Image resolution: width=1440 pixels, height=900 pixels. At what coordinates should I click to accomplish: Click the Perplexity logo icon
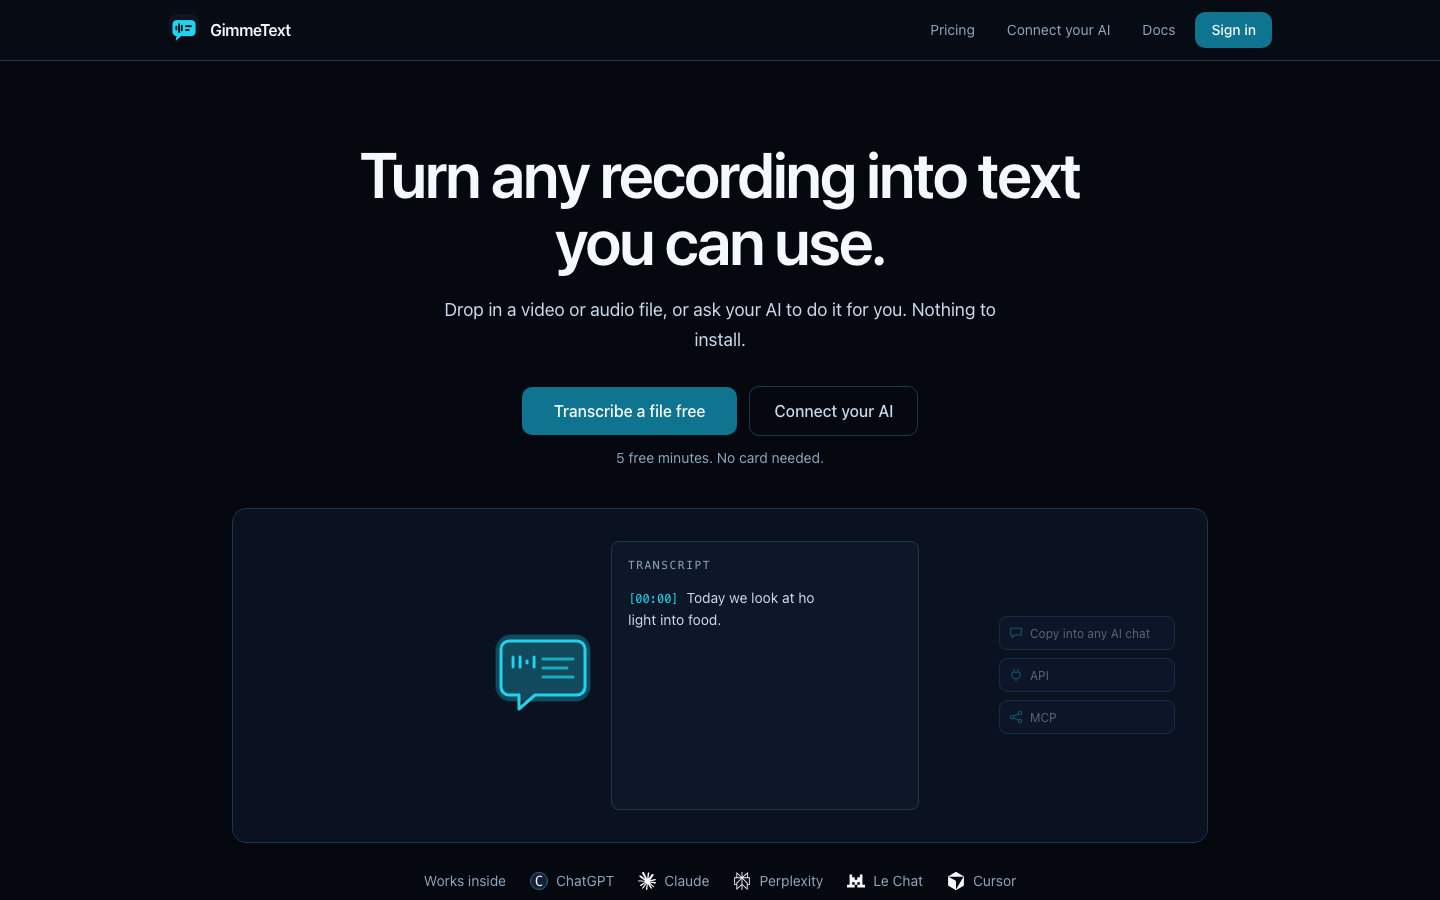742,881
